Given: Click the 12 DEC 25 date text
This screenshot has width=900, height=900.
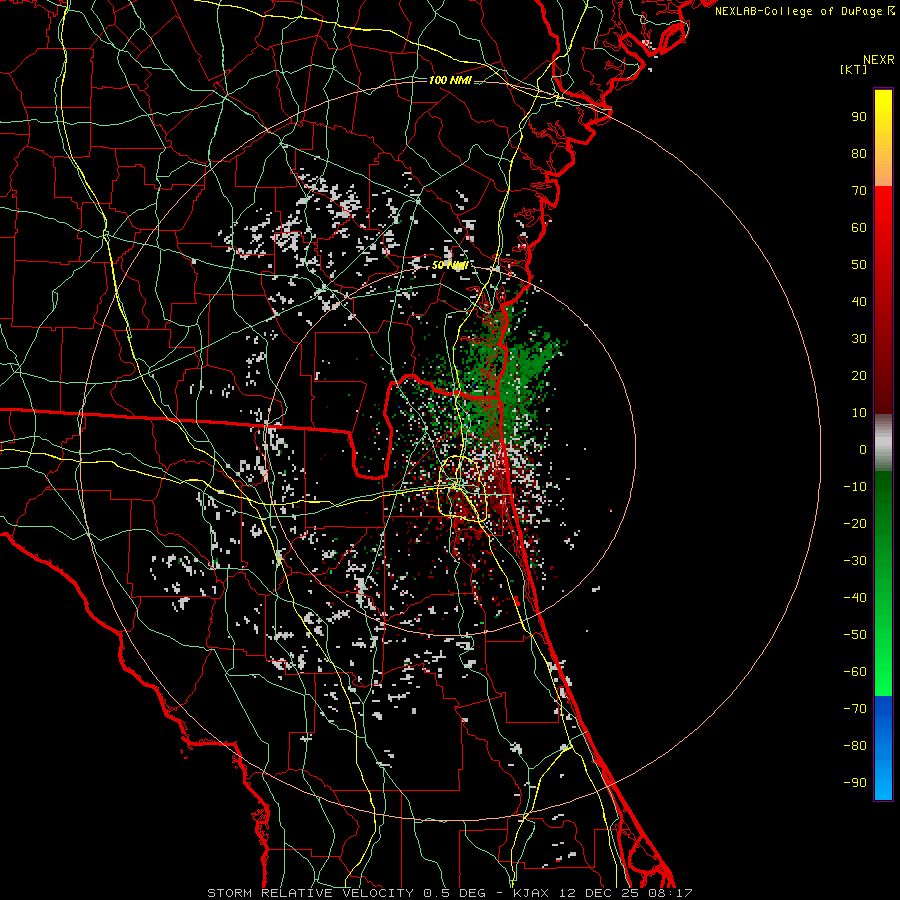Looking at the screenshot, I should (x=598, y=893).
